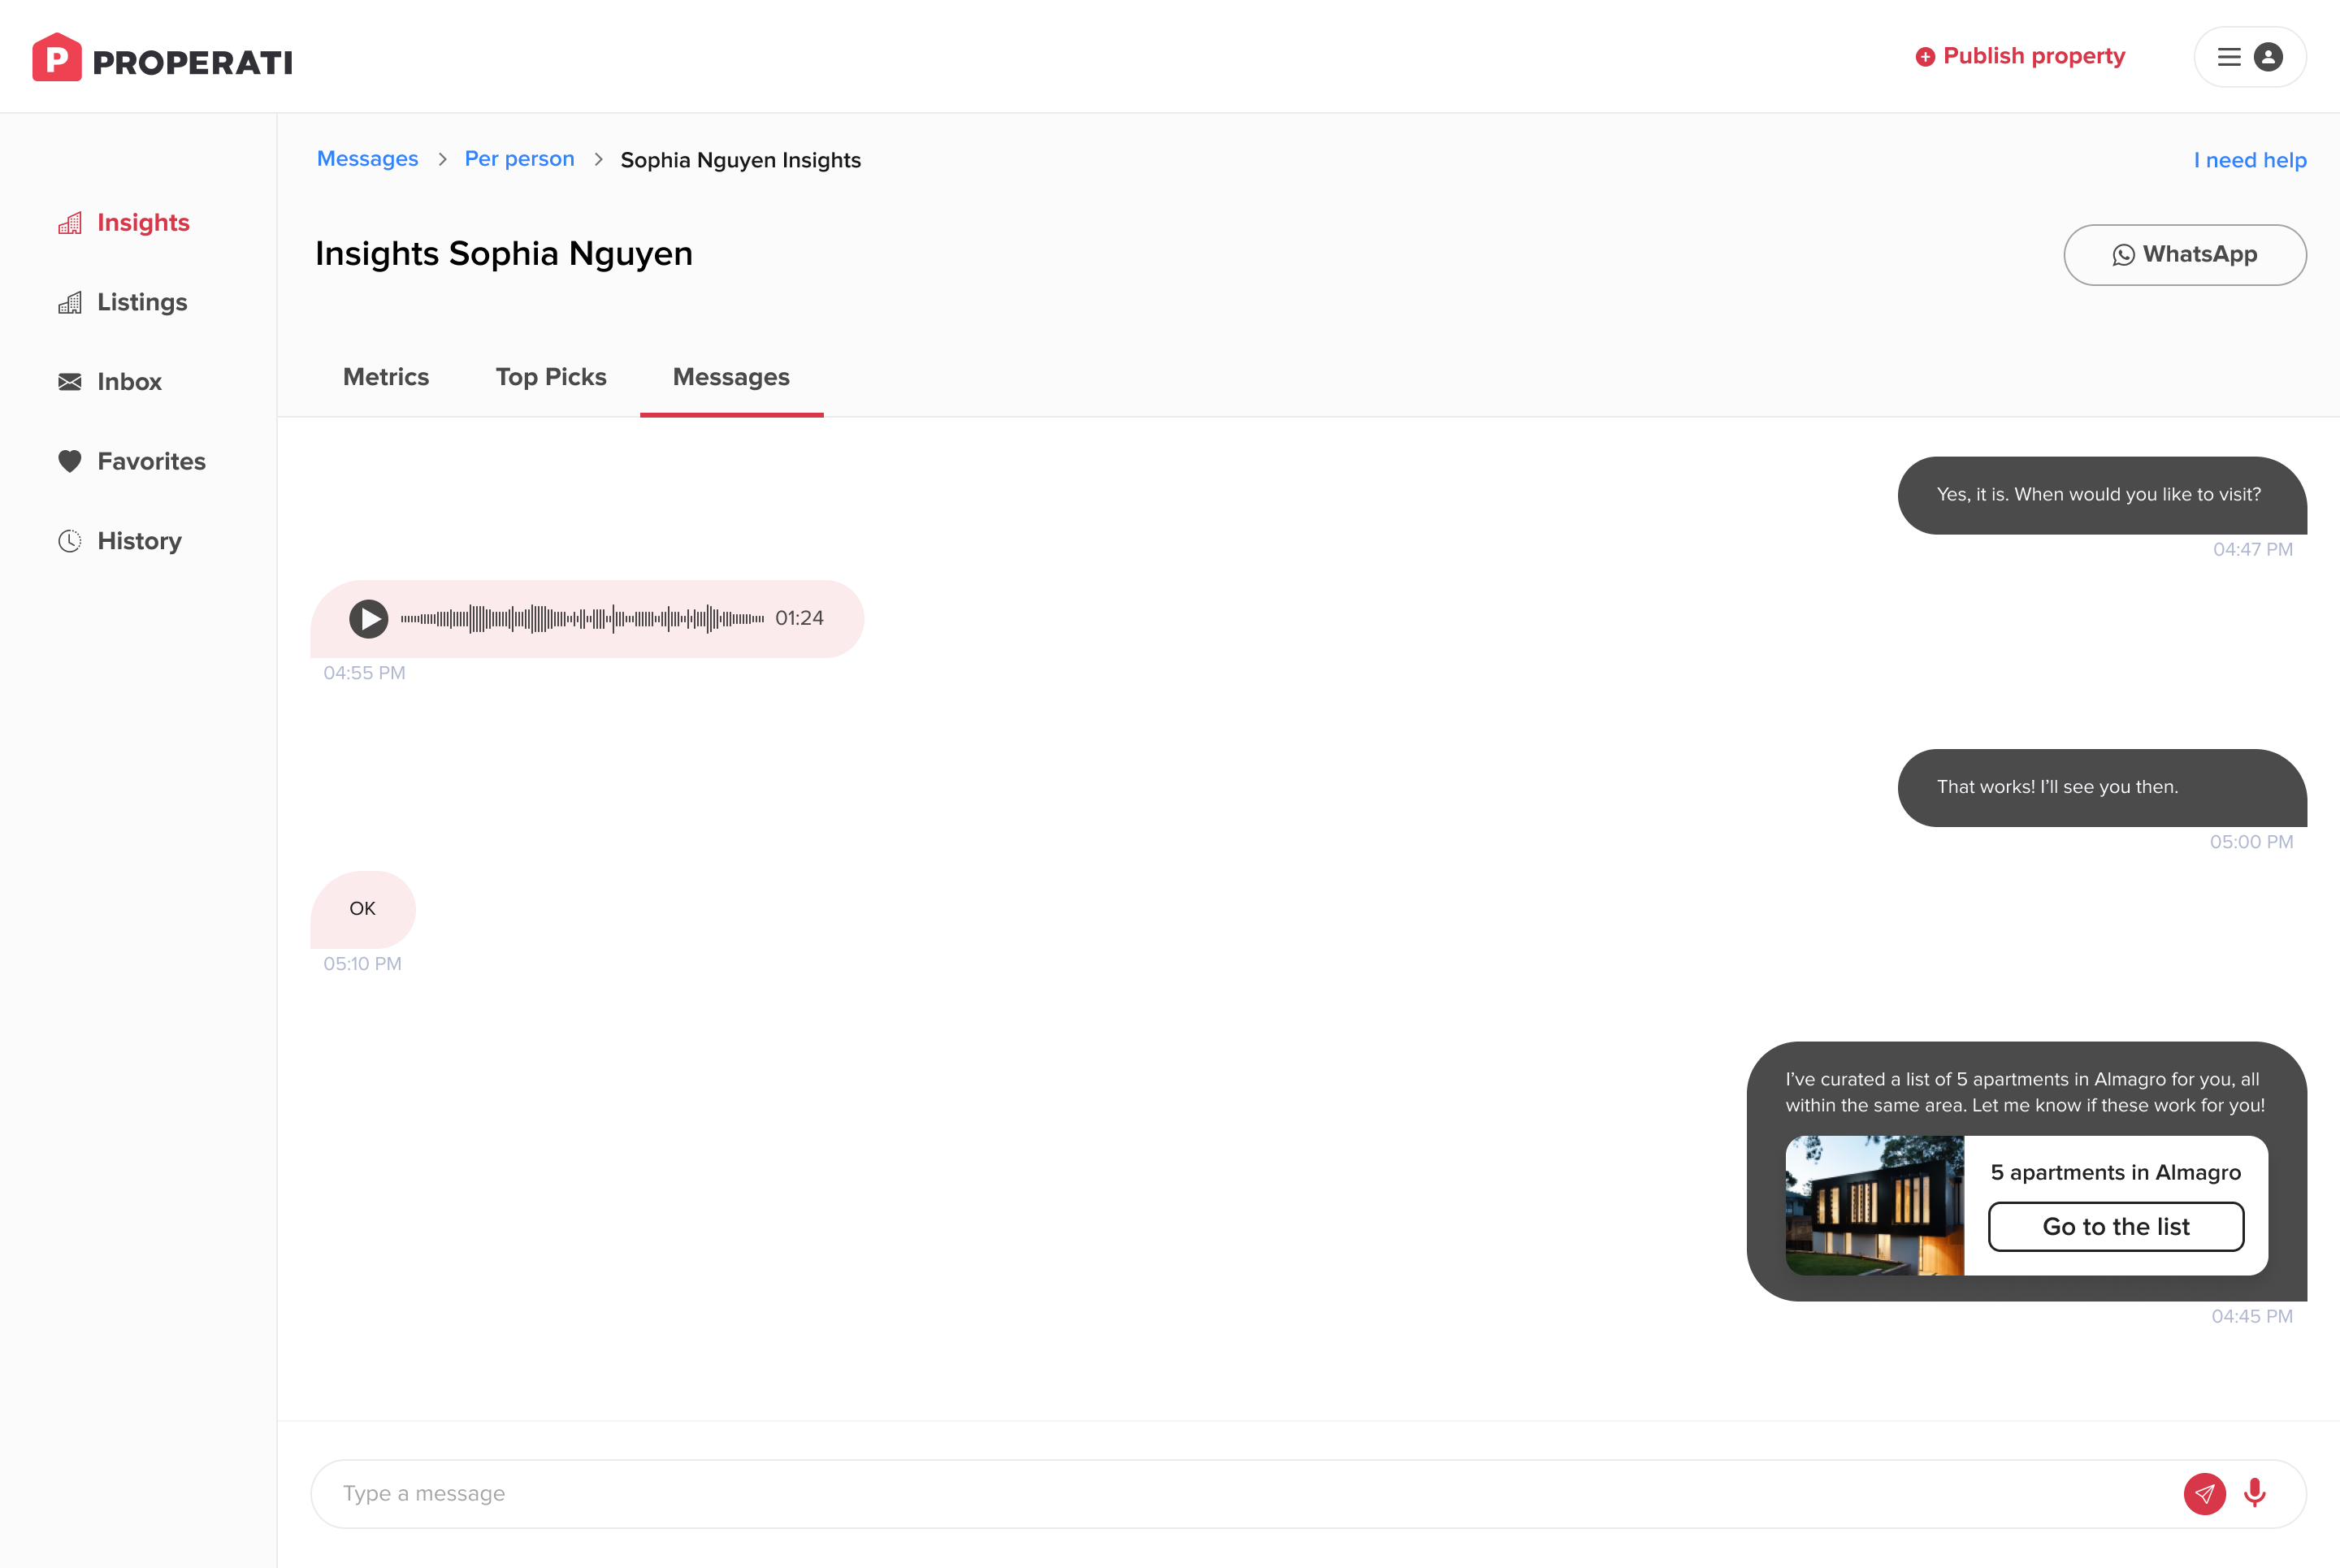Click the Insights sidebar chart icon

tap(70, 223)
